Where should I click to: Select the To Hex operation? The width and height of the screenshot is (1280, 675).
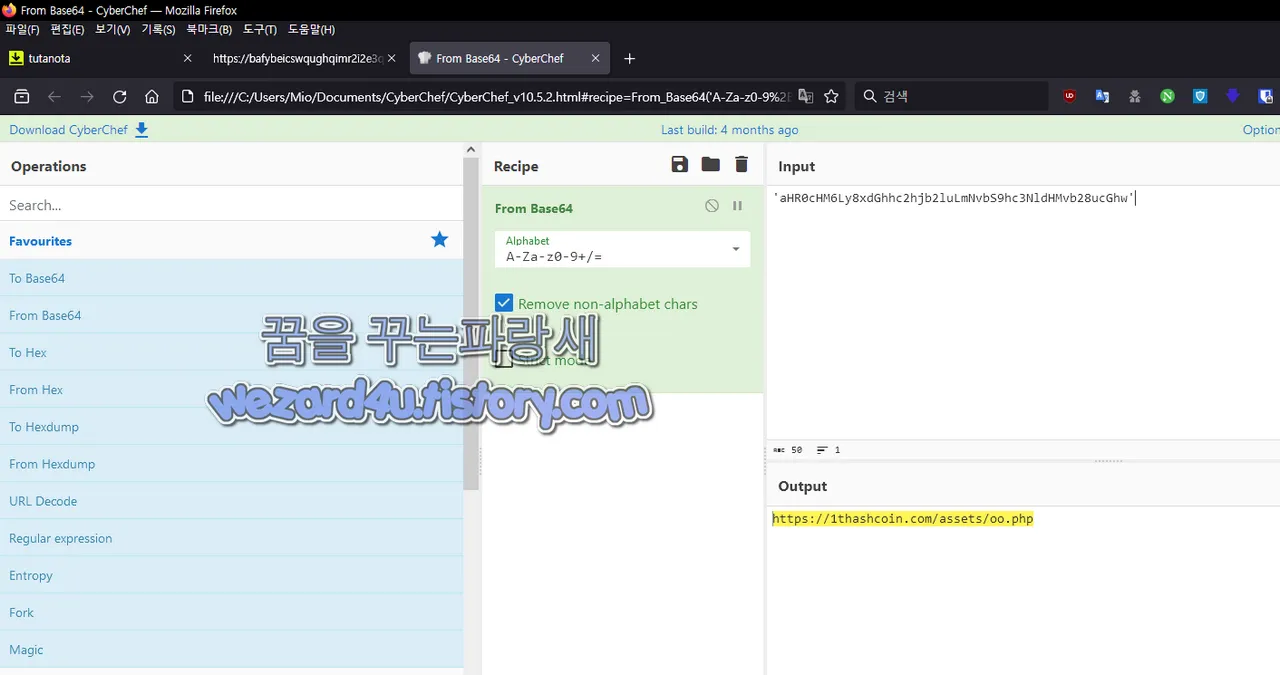click(x=231, y=352)
